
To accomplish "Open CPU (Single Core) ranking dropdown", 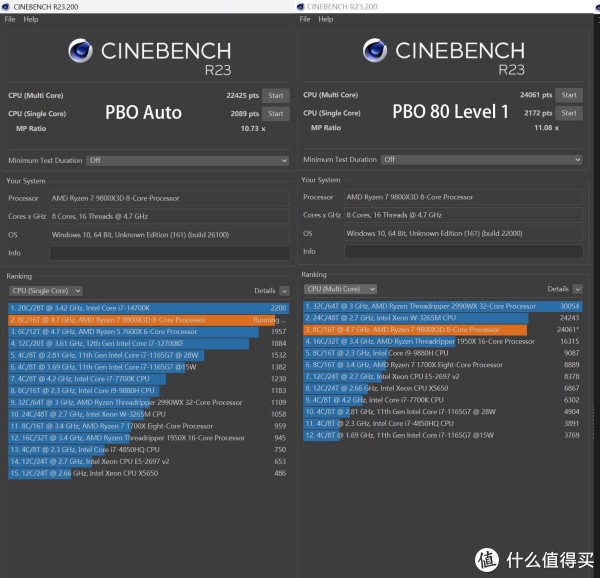I will click(46, 291).
